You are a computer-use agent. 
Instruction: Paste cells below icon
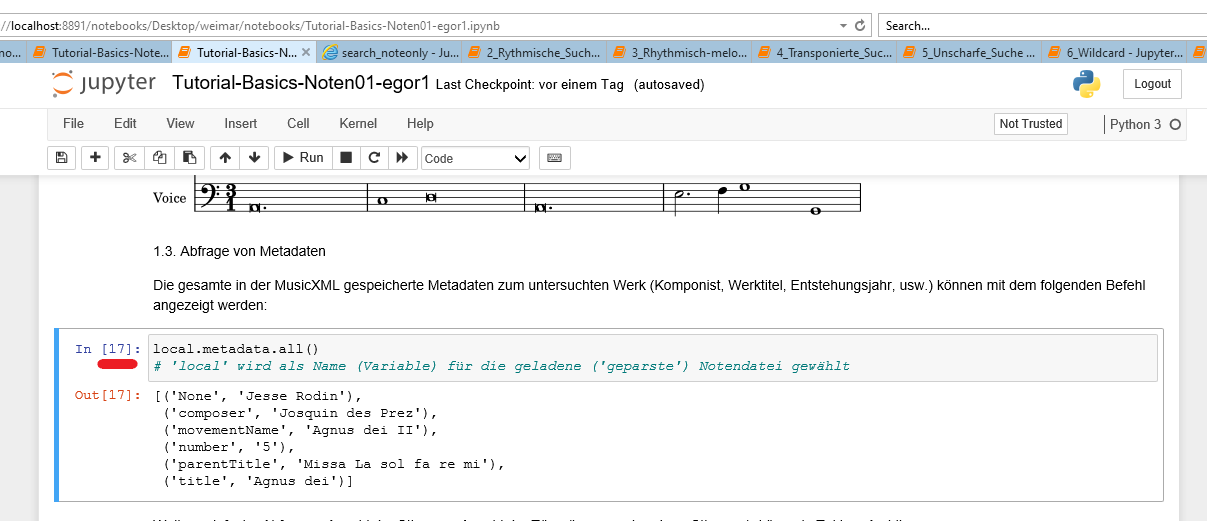[189, 158]
